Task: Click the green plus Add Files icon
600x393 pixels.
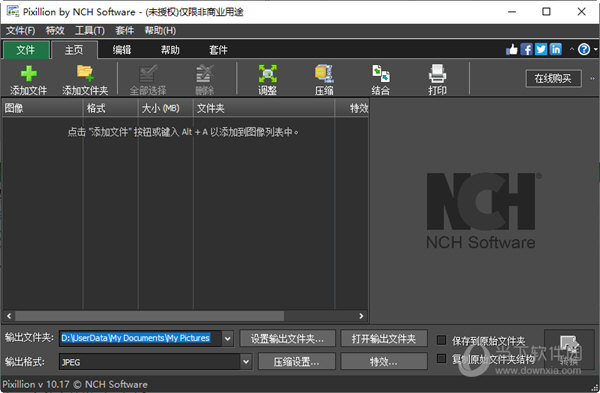Action: [x=29, y=73]
